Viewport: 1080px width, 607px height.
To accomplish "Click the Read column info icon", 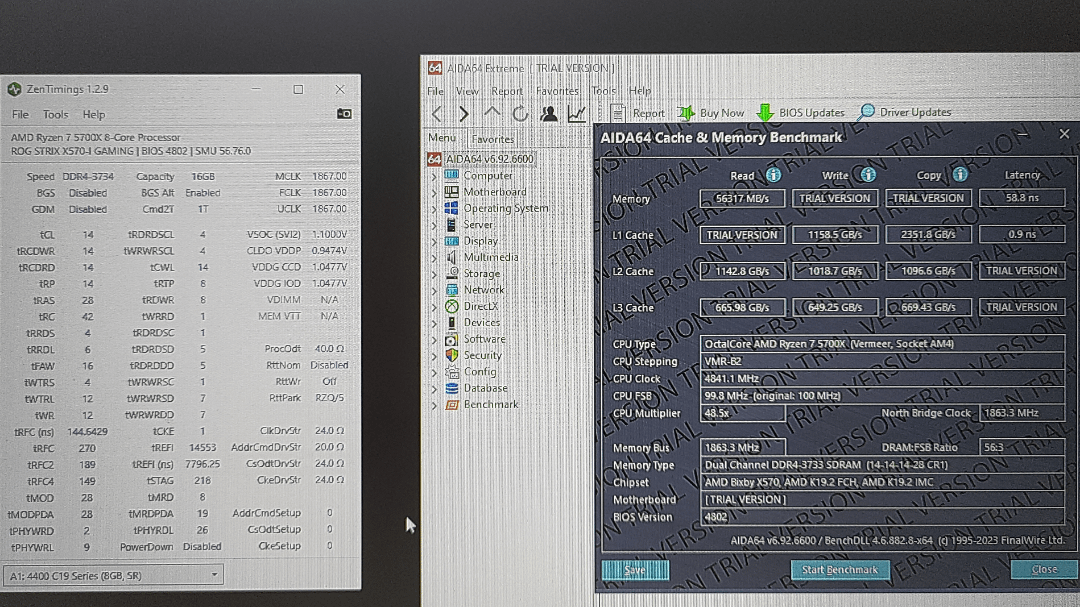I will (773, 175).
